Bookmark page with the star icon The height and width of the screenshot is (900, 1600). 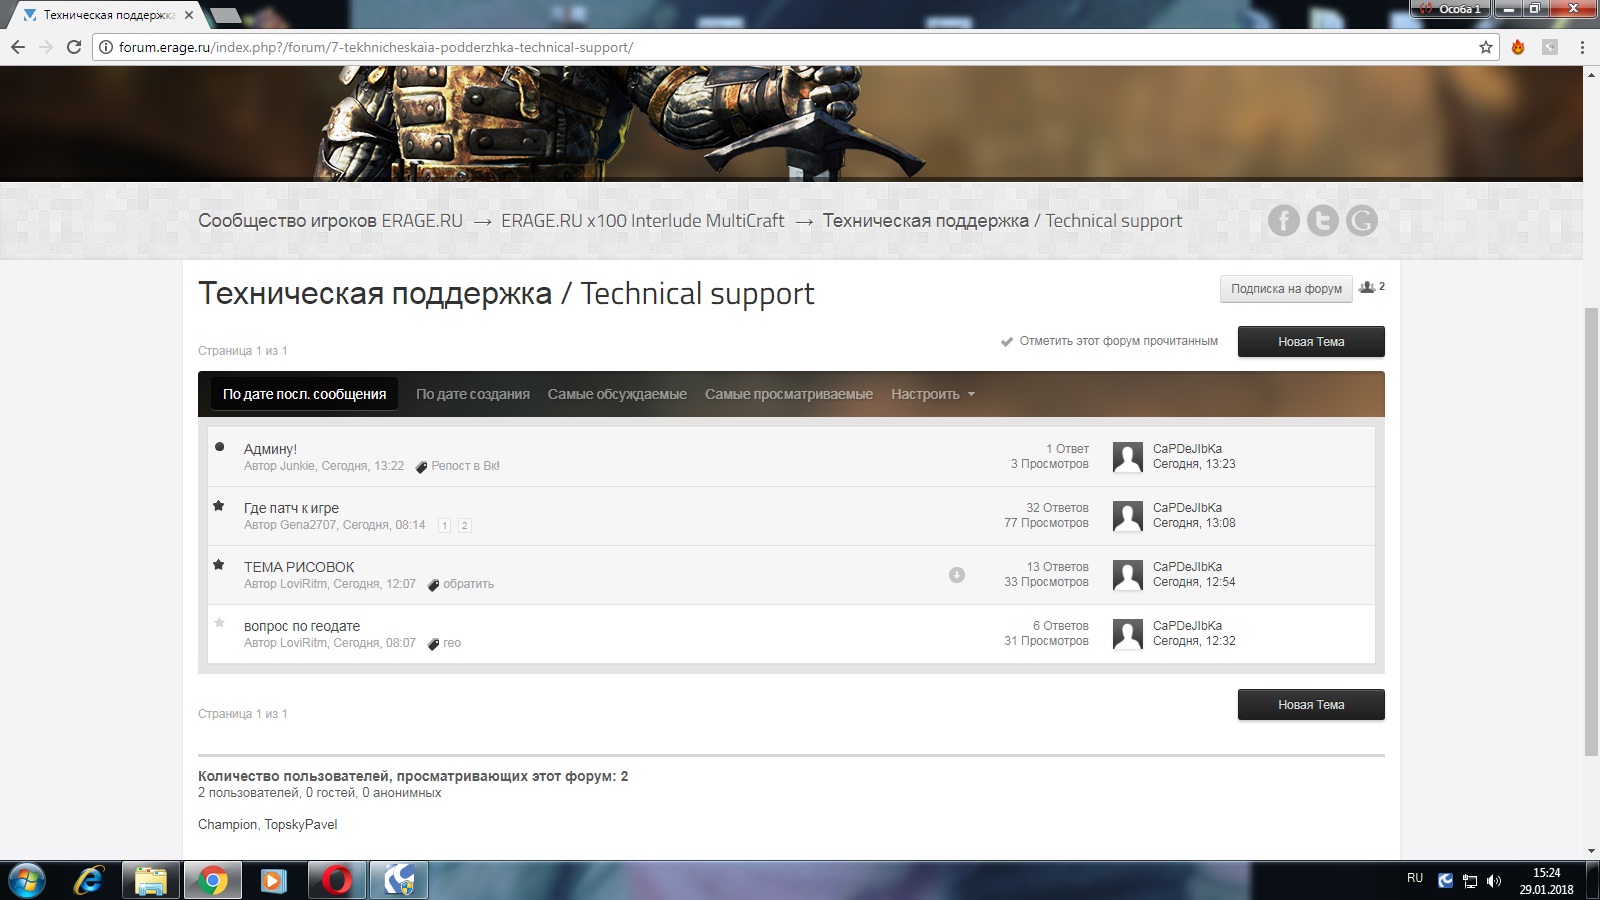[1486, 47]
